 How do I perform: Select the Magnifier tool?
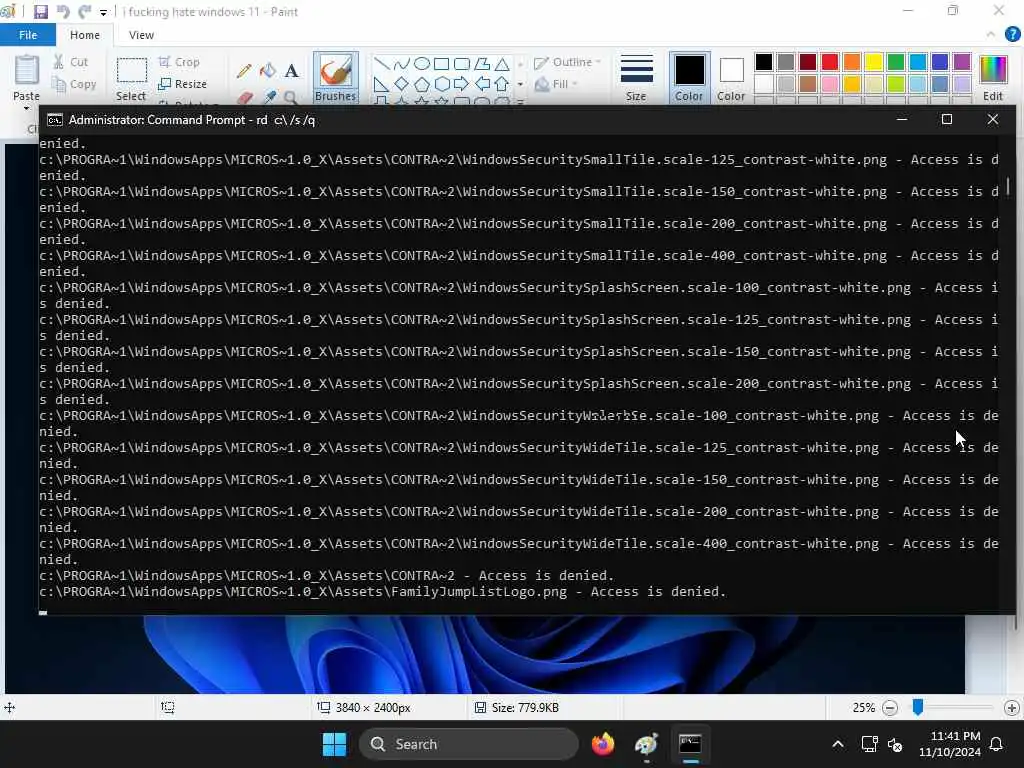291,98
